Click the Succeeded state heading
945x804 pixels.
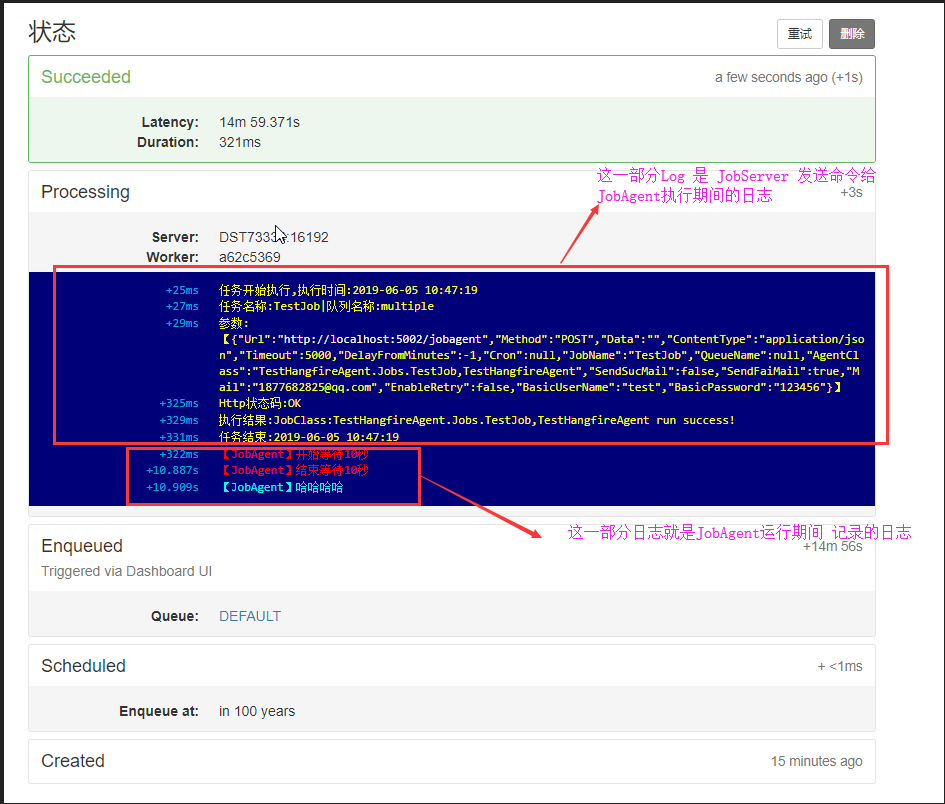(x=86, y=77)
